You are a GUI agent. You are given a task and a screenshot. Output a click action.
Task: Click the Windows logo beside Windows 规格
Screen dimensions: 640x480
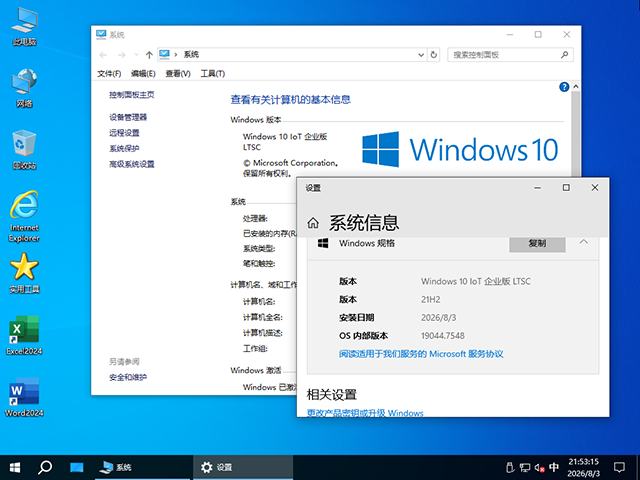[323, 243]
